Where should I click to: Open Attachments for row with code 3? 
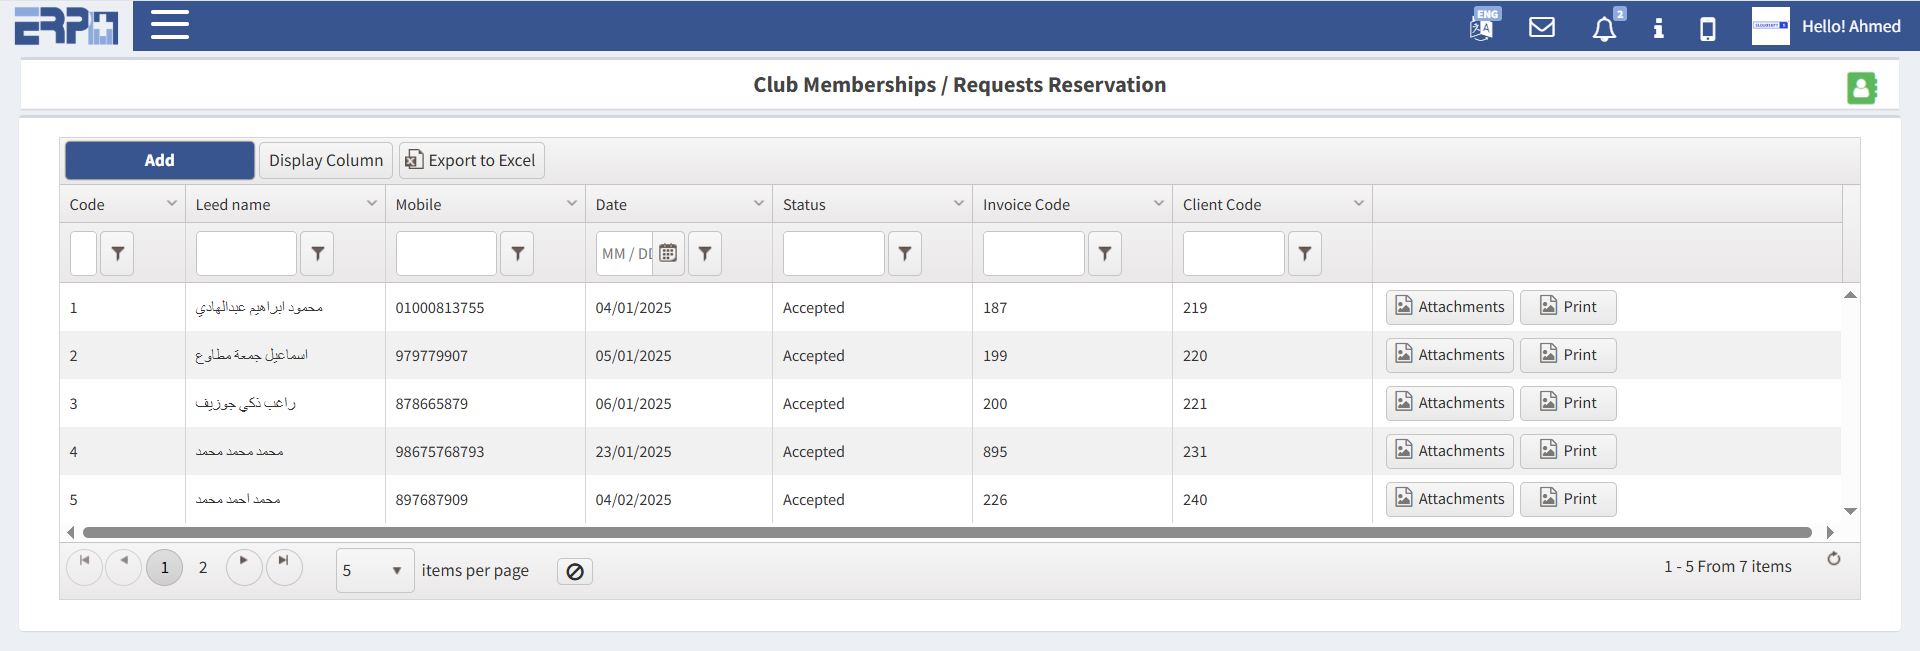tap(1449, 403)
